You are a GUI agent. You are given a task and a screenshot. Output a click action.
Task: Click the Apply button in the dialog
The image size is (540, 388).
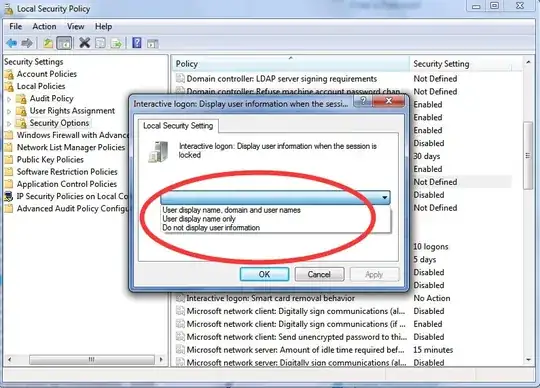[374, 274]
